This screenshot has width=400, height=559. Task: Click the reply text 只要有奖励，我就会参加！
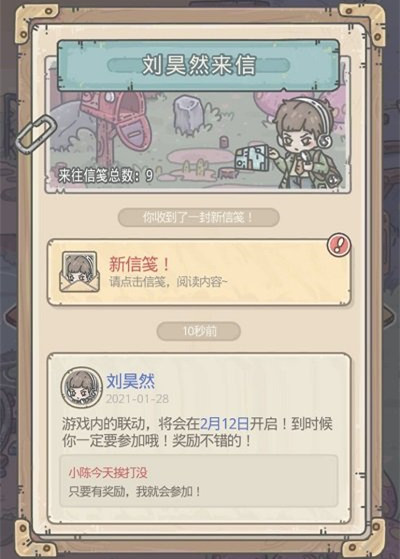[x=134, y=492]
